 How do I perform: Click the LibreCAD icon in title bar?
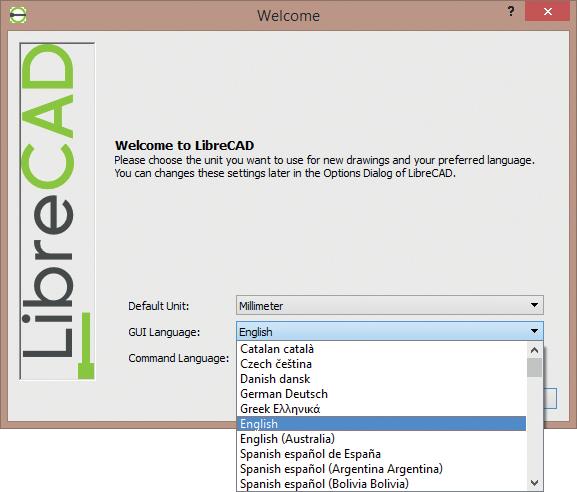17,15
